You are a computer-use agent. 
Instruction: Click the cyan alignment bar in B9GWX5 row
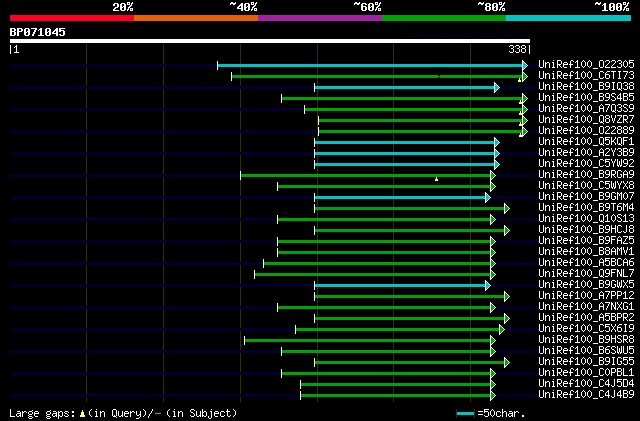coord(400,285)
